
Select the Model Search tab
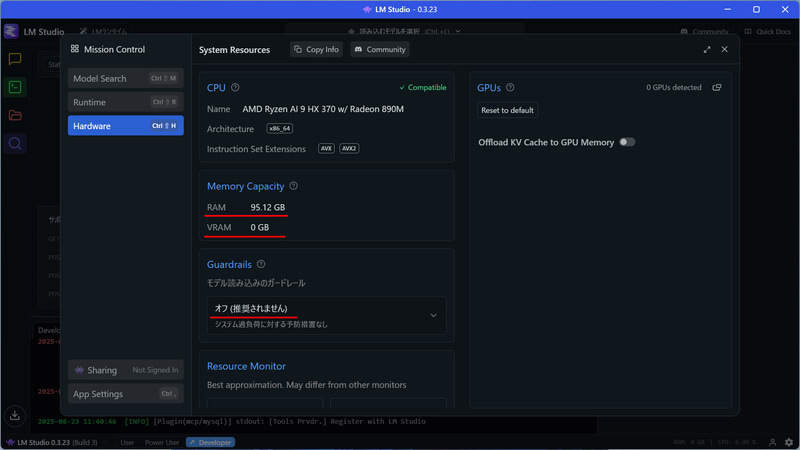pyautogui.click(x=126, y=78)
